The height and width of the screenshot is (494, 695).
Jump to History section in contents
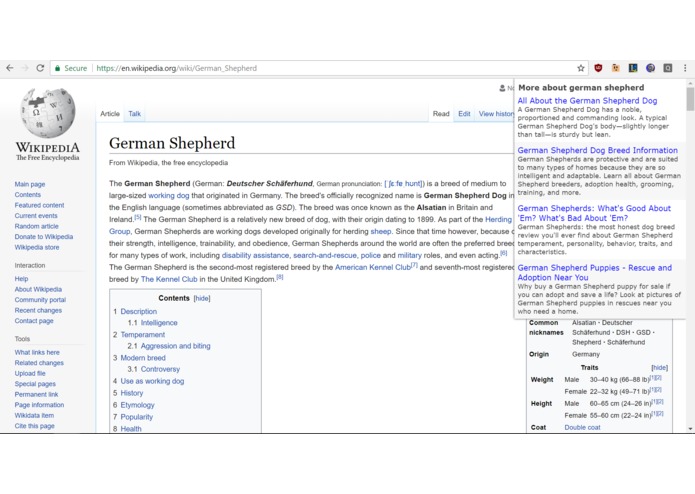132,393
